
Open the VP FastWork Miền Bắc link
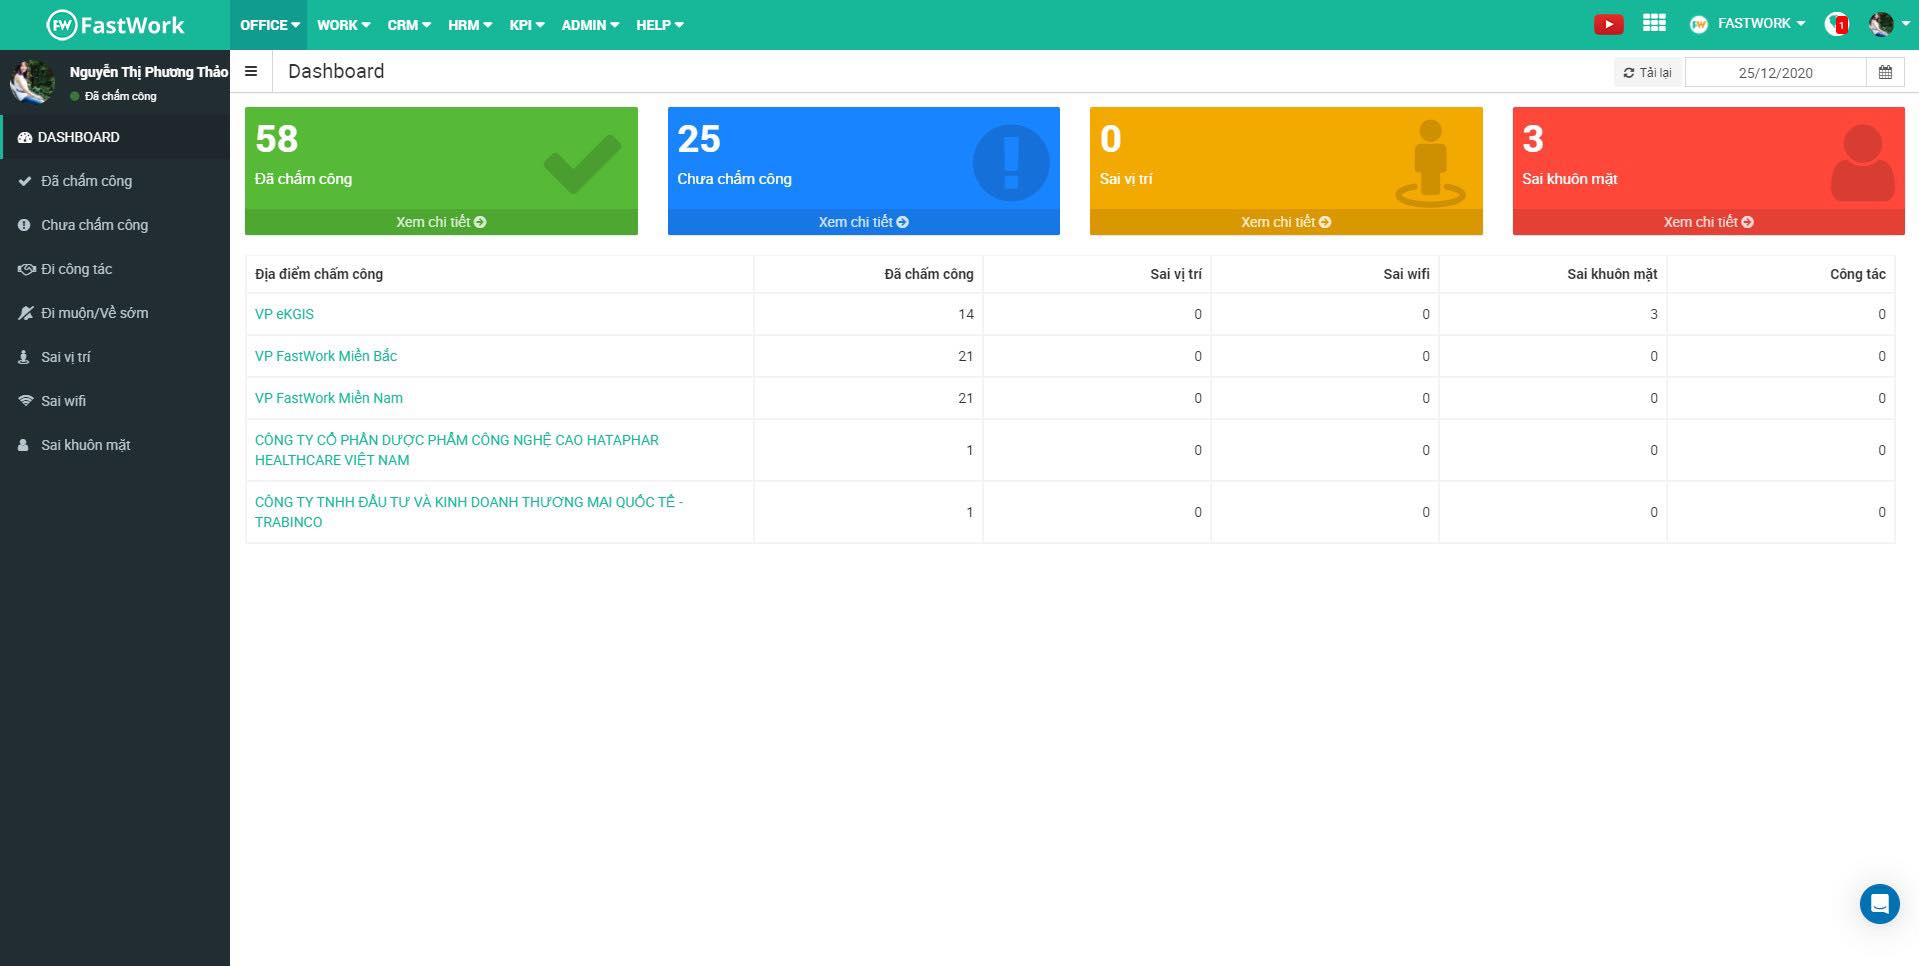point(326,356)
